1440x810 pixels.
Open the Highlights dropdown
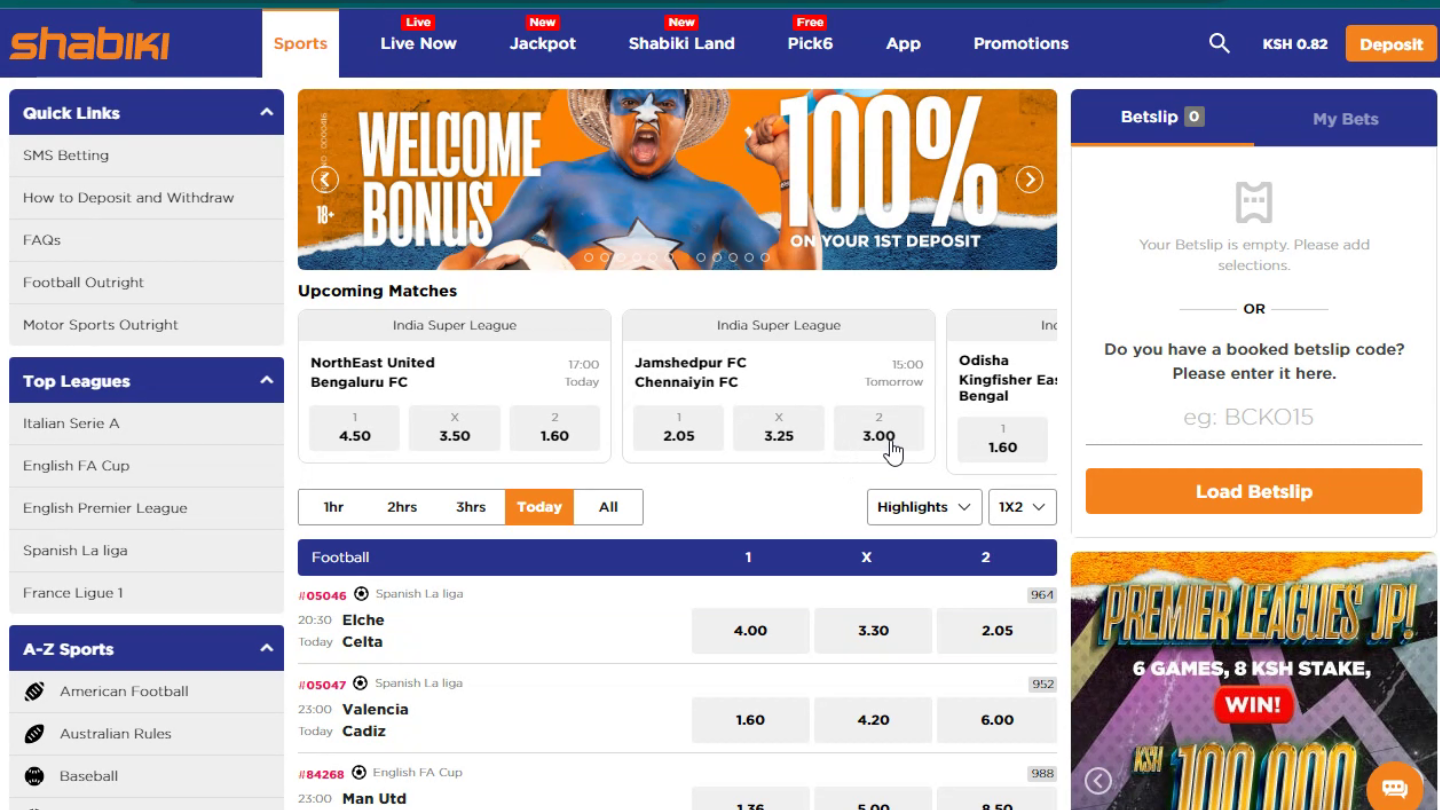click(x=924, y=507)
